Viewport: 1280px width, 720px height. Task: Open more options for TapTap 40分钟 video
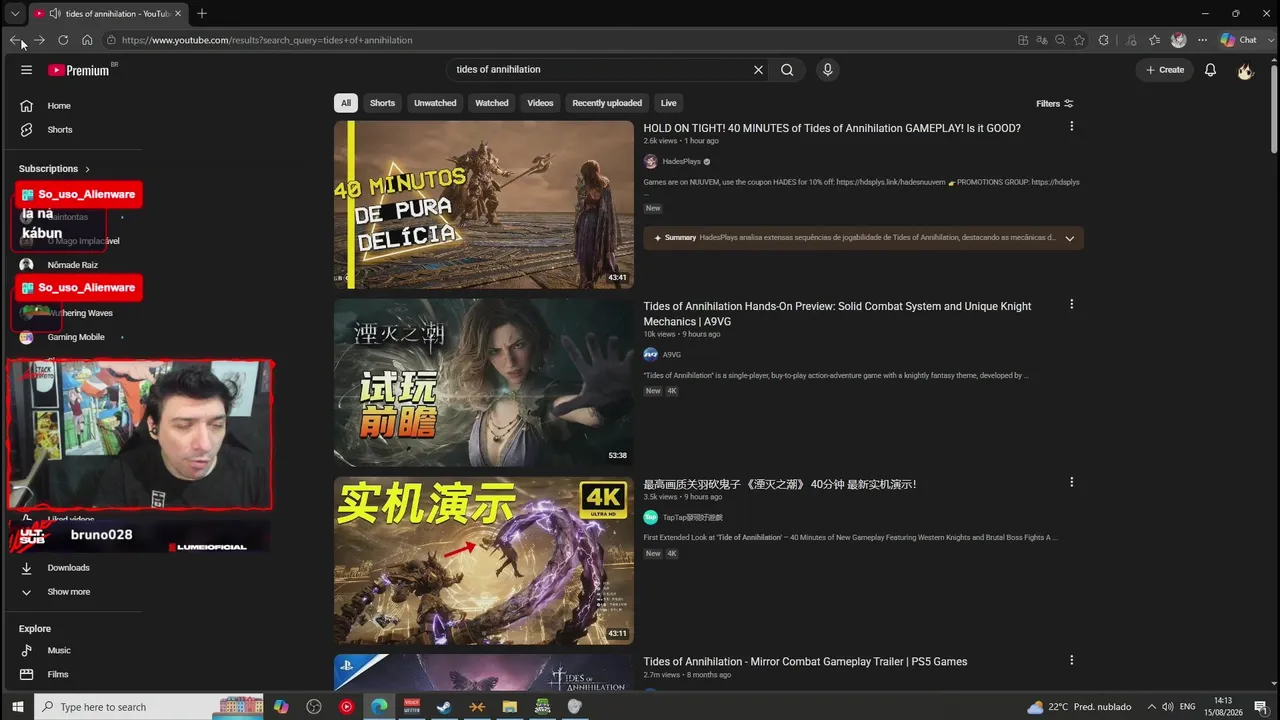pos(1071,482)
